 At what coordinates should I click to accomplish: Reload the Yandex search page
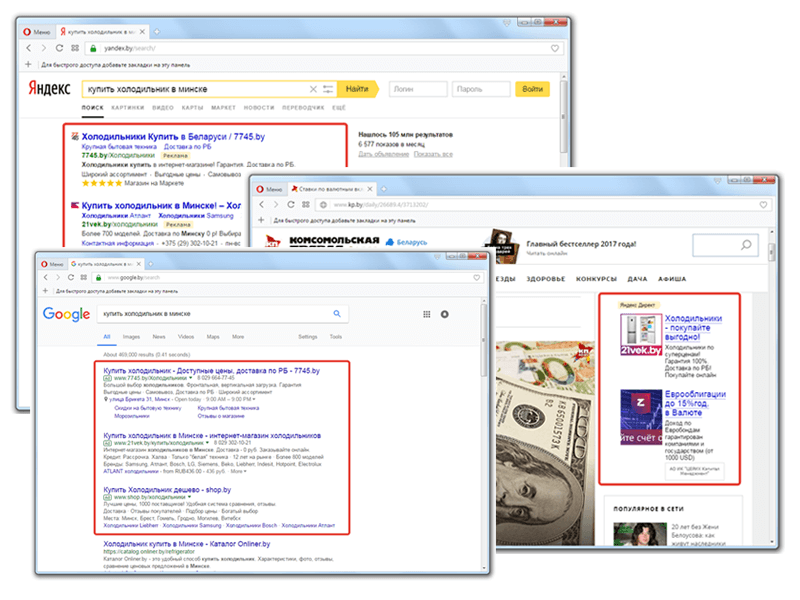tap(59, 48)
